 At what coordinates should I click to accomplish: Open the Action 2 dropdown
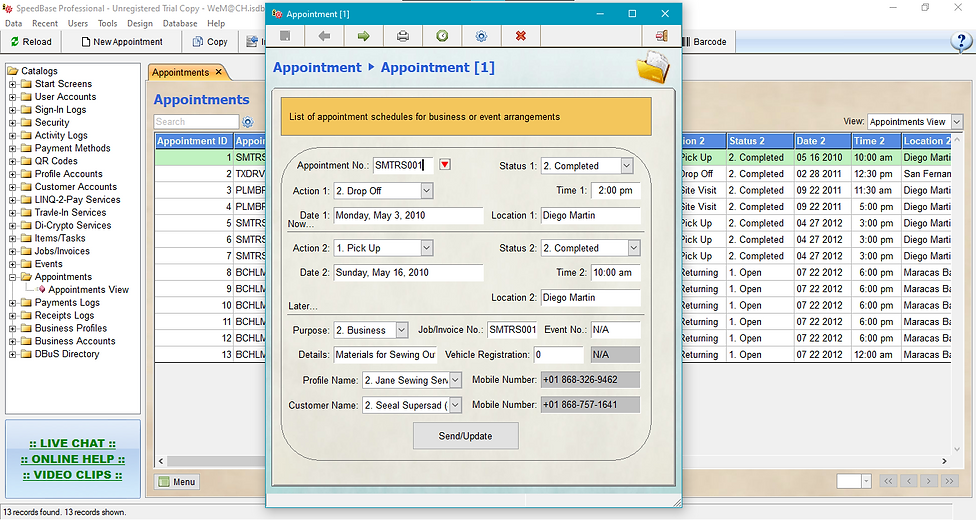(x=426, y=248)
